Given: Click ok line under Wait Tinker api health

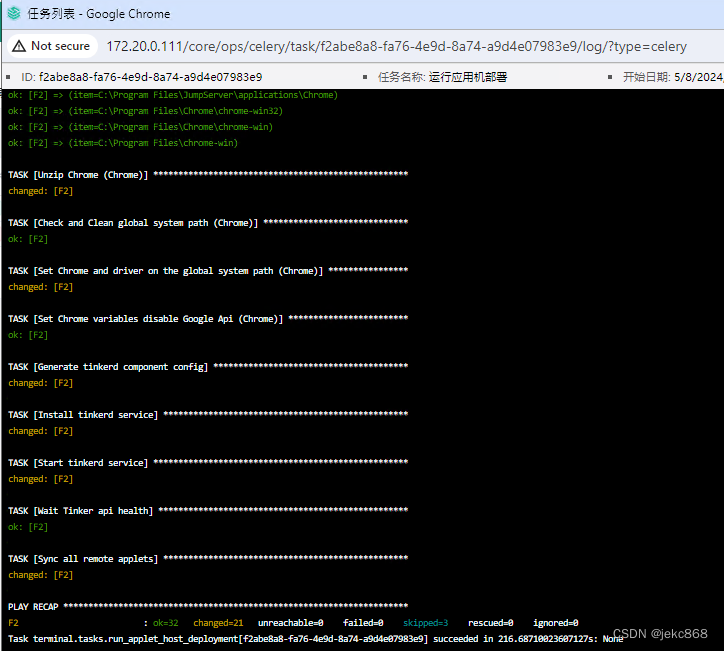Looking at the screenshot, I should 28,527.
